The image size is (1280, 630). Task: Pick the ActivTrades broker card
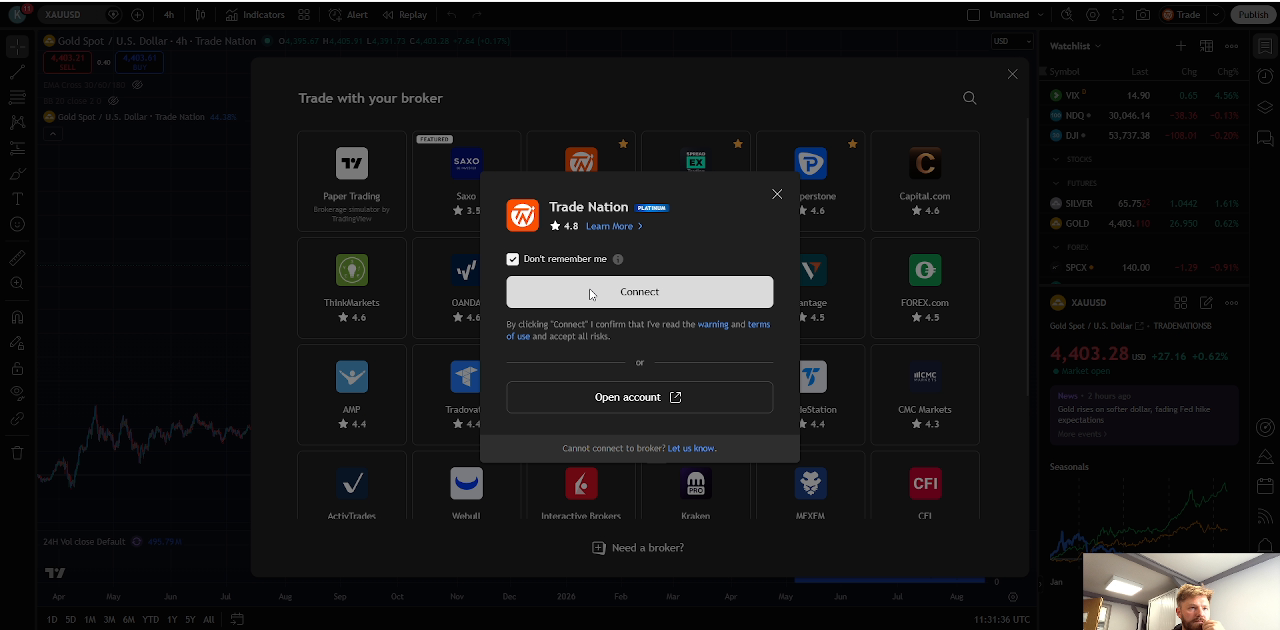point(352,486)
